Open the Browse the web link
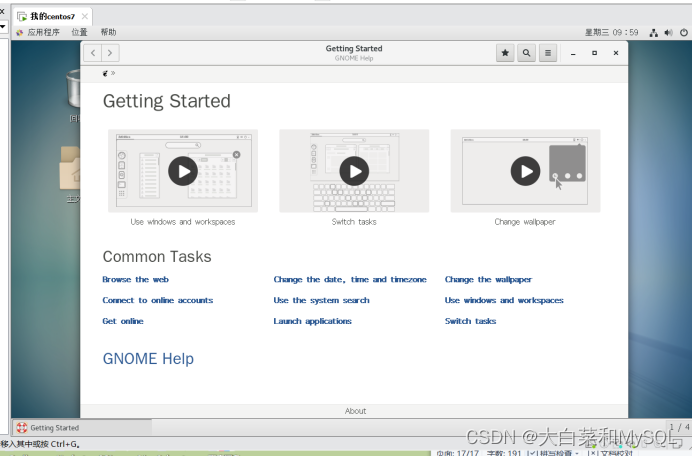This screenshot has height=457, width=692. (x=135, y=279)
